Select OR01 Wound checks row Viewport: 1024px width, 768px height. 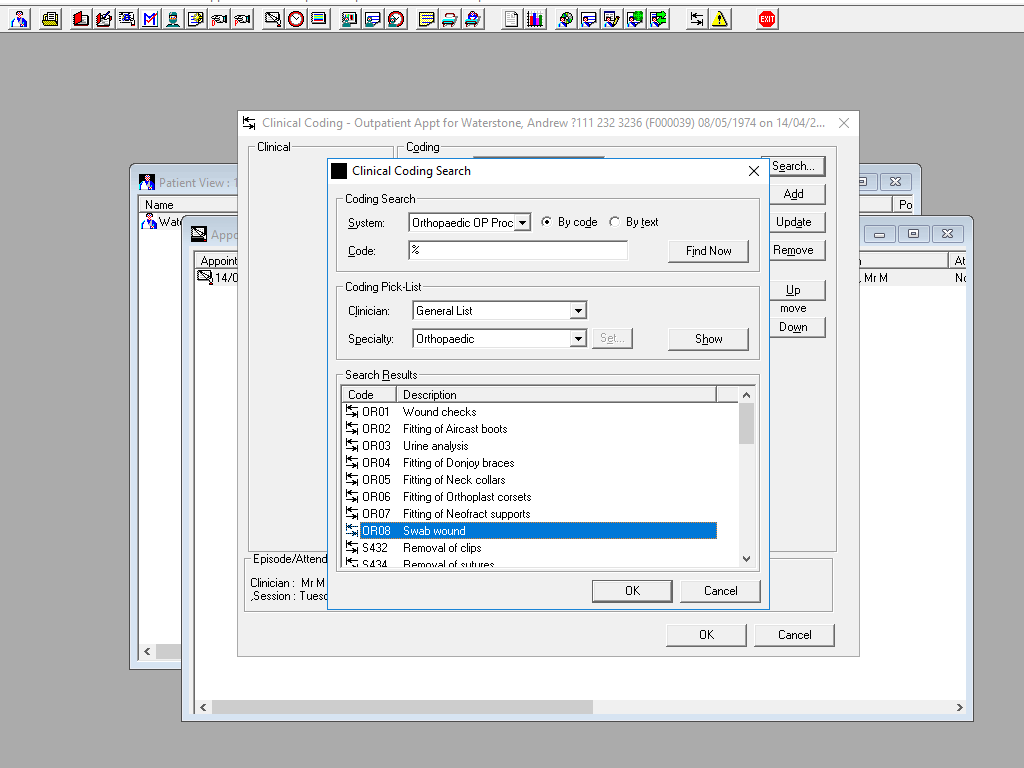530,412
